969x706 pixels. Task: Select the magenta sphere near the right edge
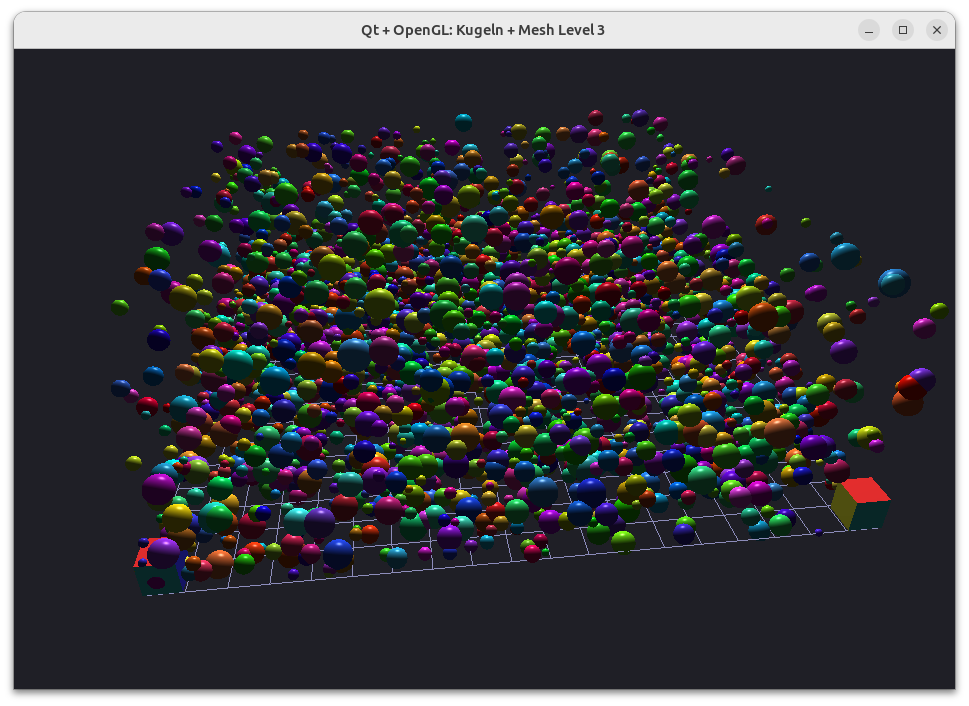click(x=925, y=328)
